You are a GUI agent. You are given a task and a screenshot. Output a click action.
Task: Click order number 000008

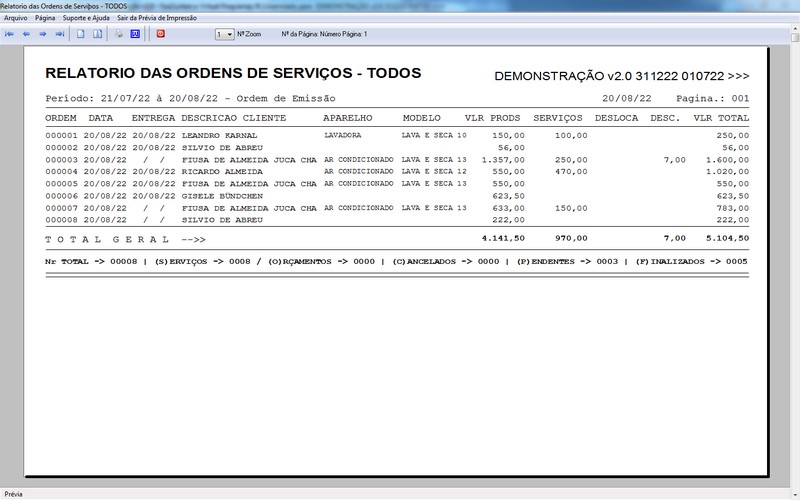(61, 220)
